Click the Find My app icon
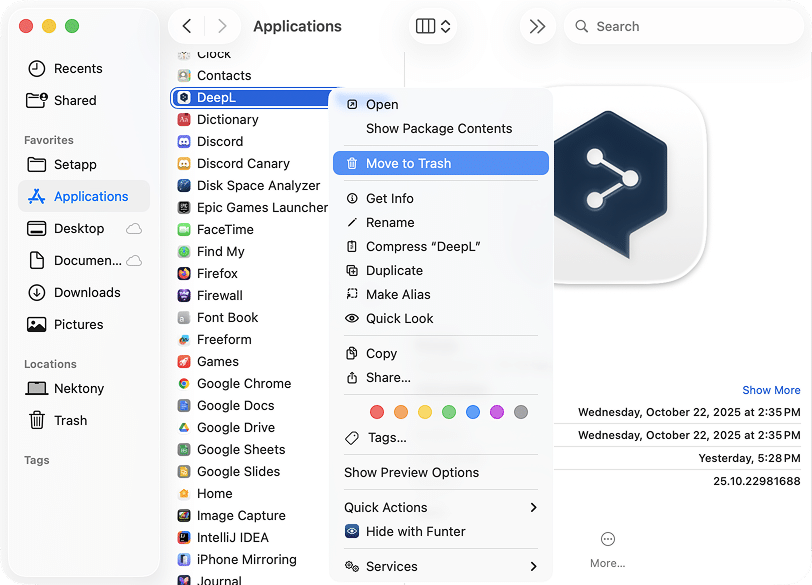 [185, 251]
